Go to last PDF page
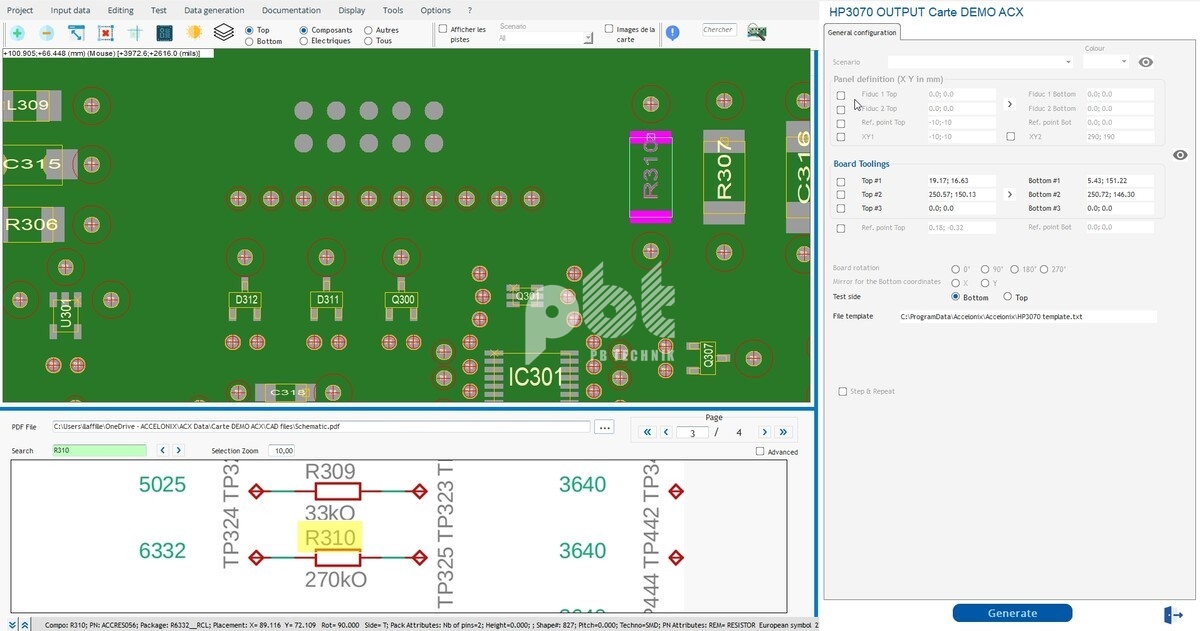The width and height of the screenshot is (1200, 631). (x=782, y=432)
